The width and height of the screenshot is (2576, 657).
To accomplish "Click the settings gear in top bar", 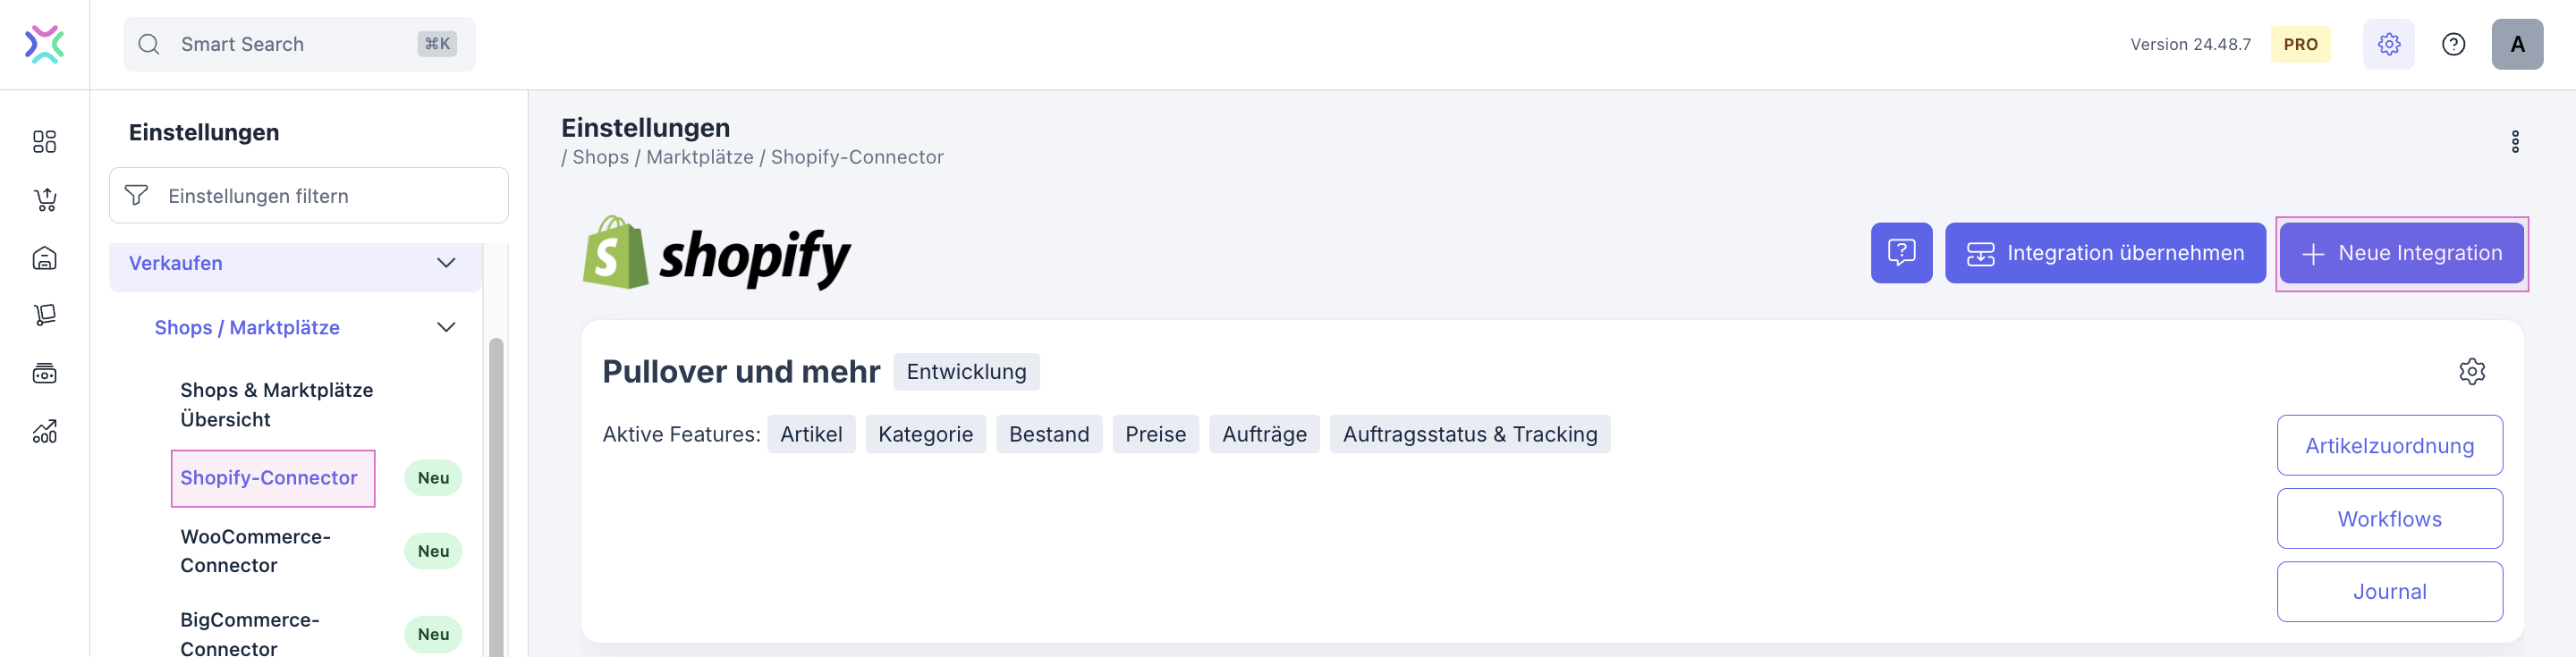I will tap(2388, 44).
